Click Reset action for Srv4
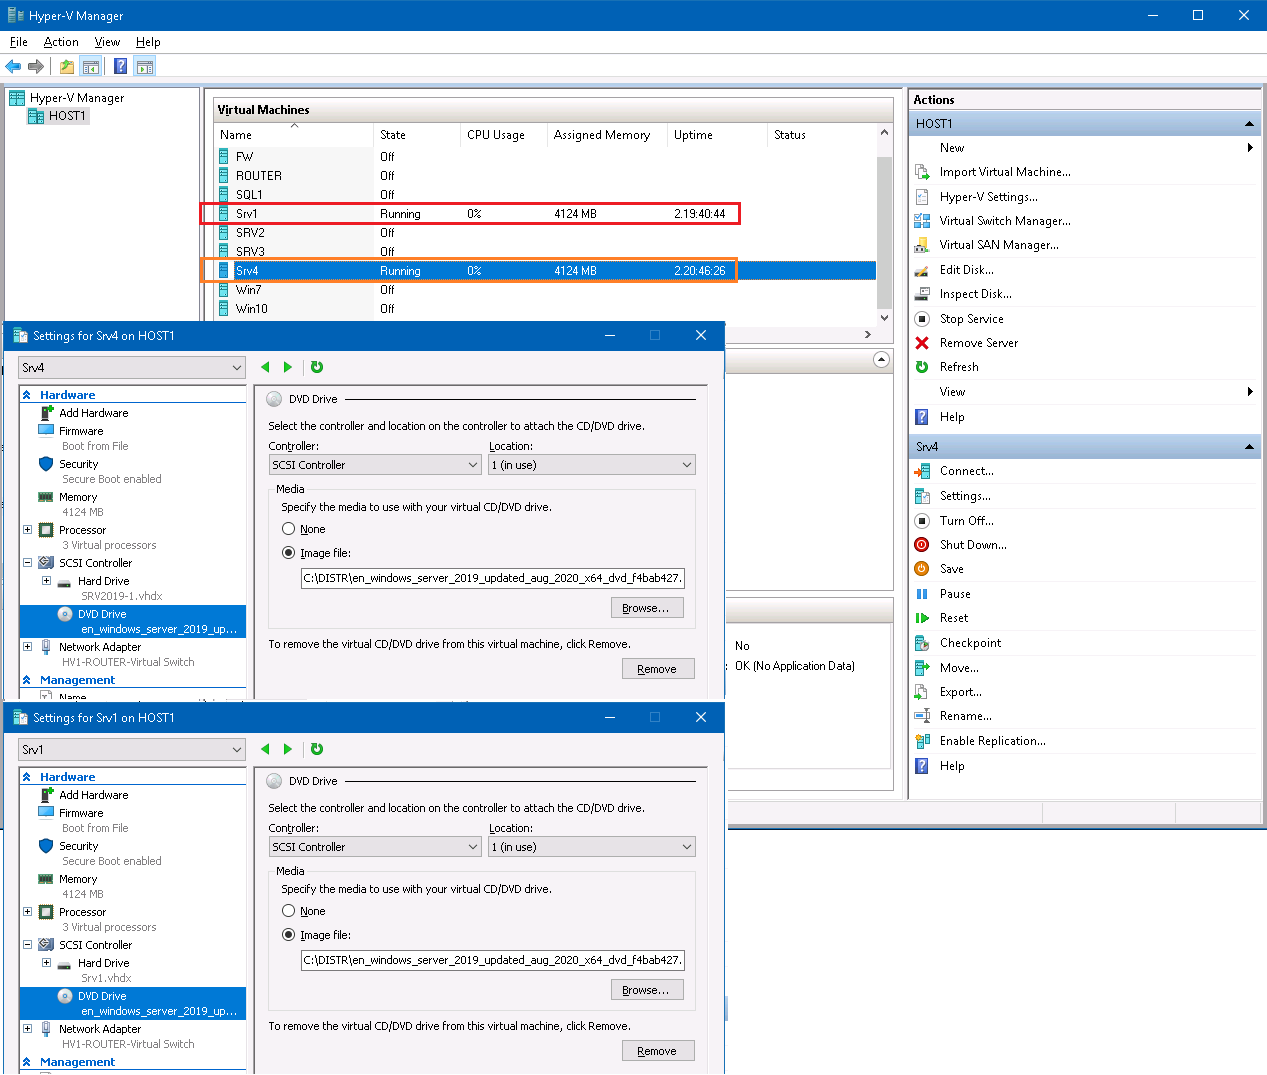Screen dimensions: 1267x1075 click(x=953, y=618)
